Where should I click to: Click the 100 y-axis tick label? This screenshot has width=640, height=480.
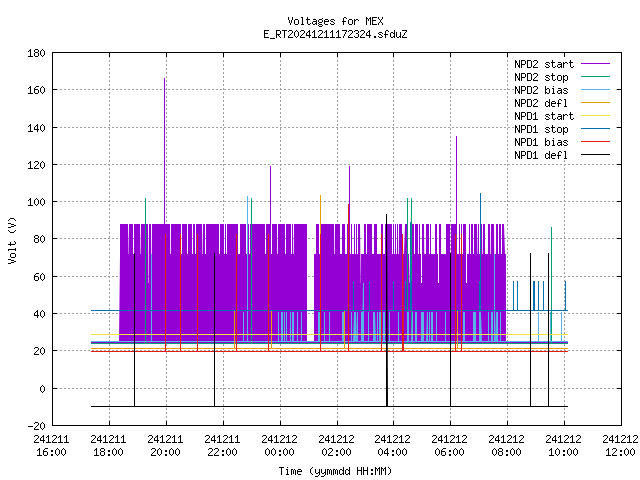pyautogui.click(x=36, y=202)
